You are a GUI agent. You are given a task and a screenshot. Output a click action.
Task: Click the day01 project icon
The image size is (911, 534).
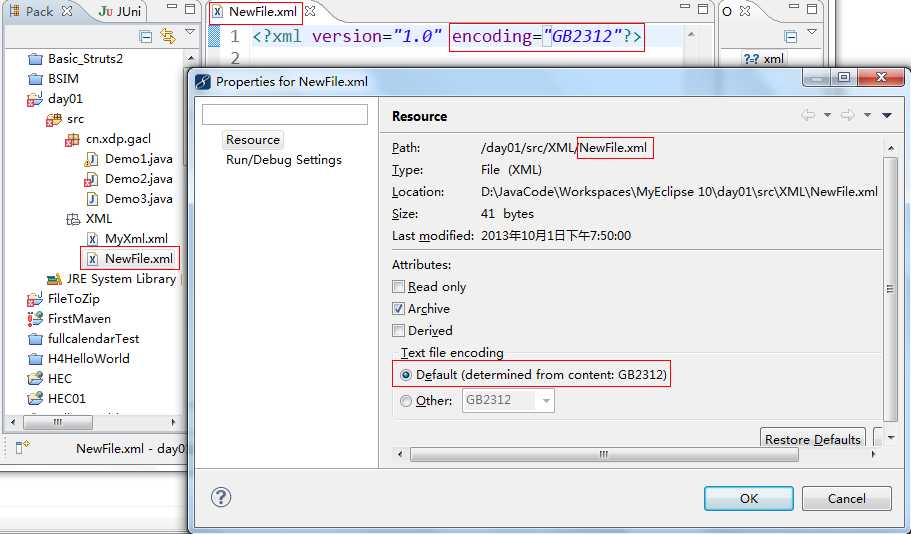(35, 99)
